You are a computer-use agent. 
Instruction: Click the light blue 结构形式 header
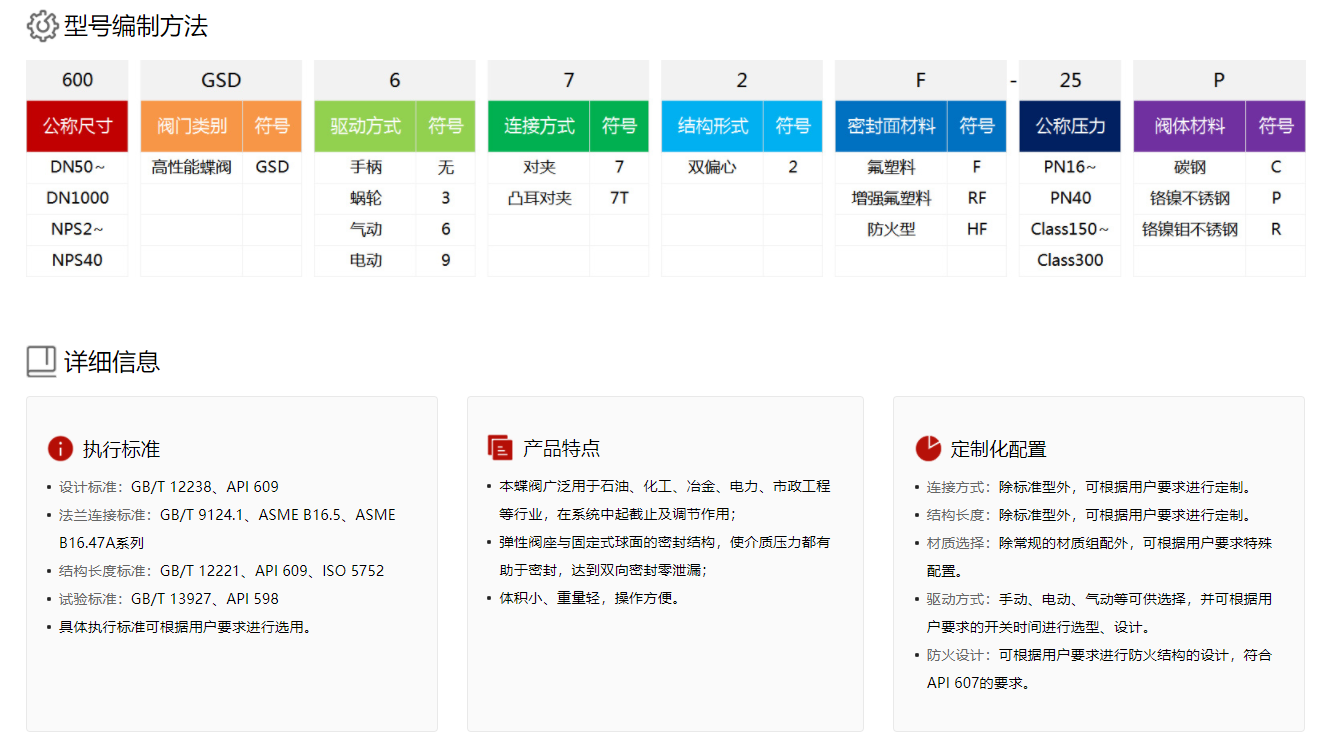(x=712, y=126)
